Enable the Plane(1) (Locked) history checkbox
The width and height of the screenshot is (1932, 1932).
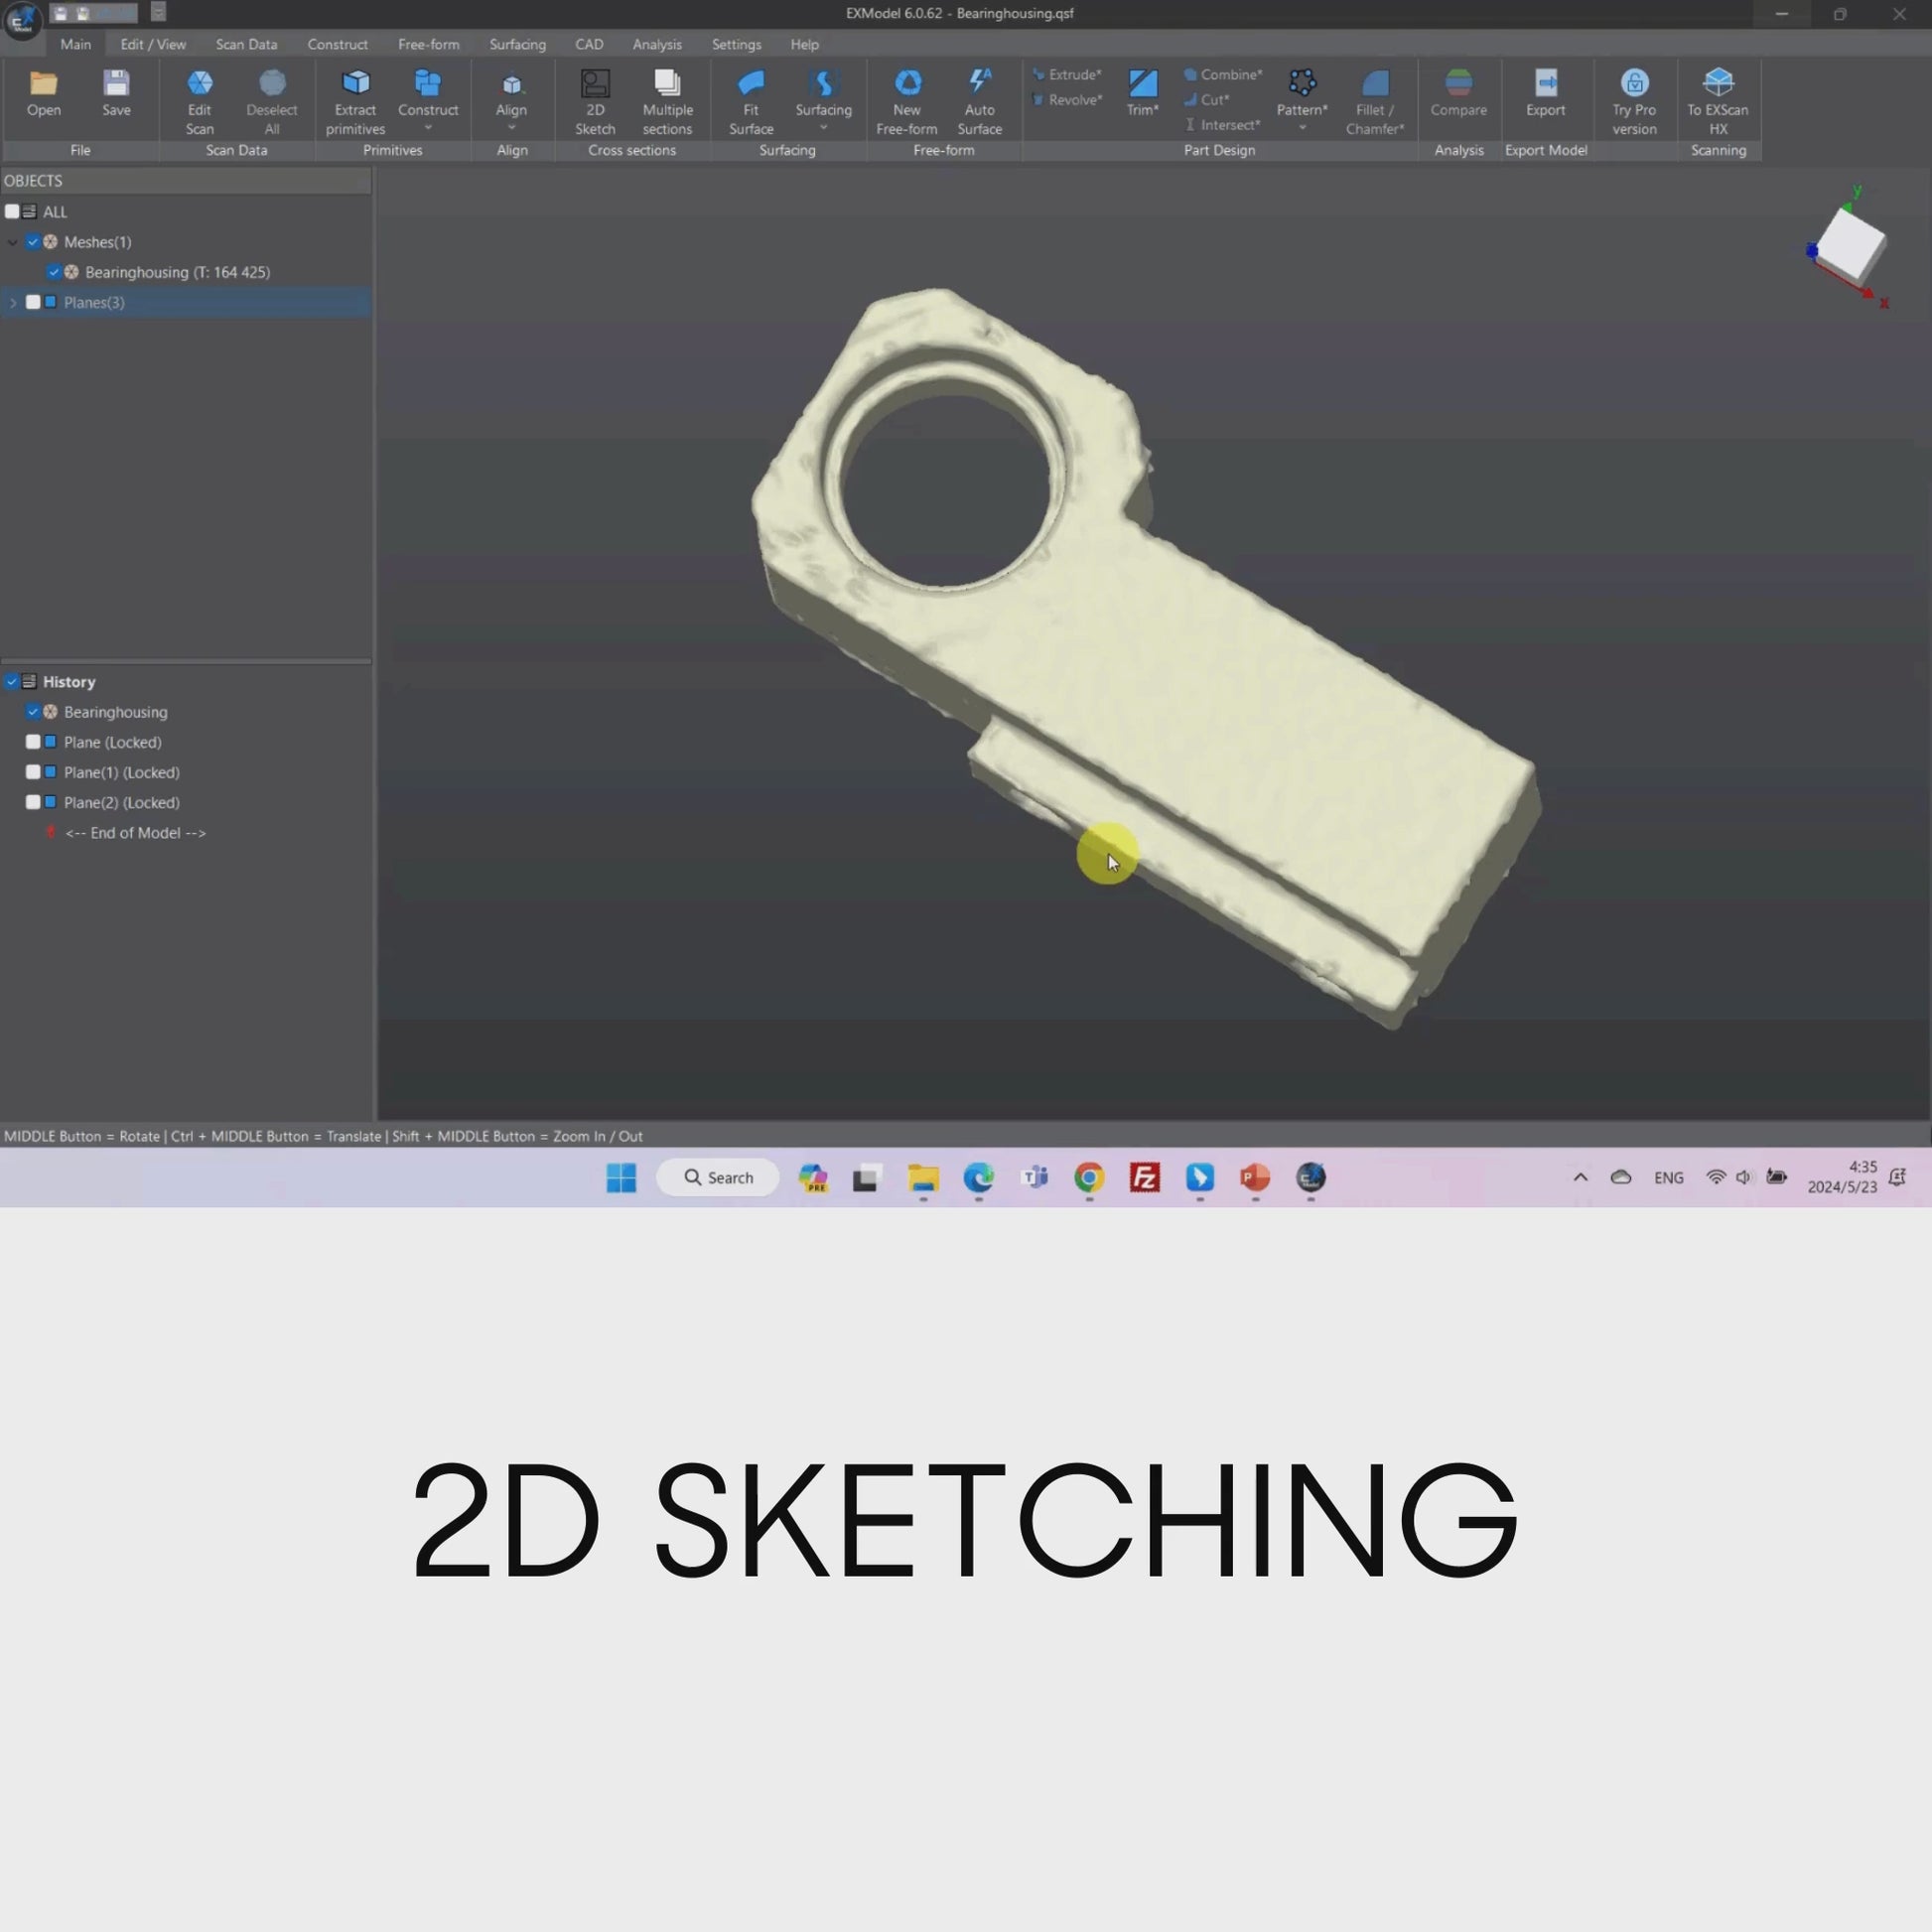[33, 772]
